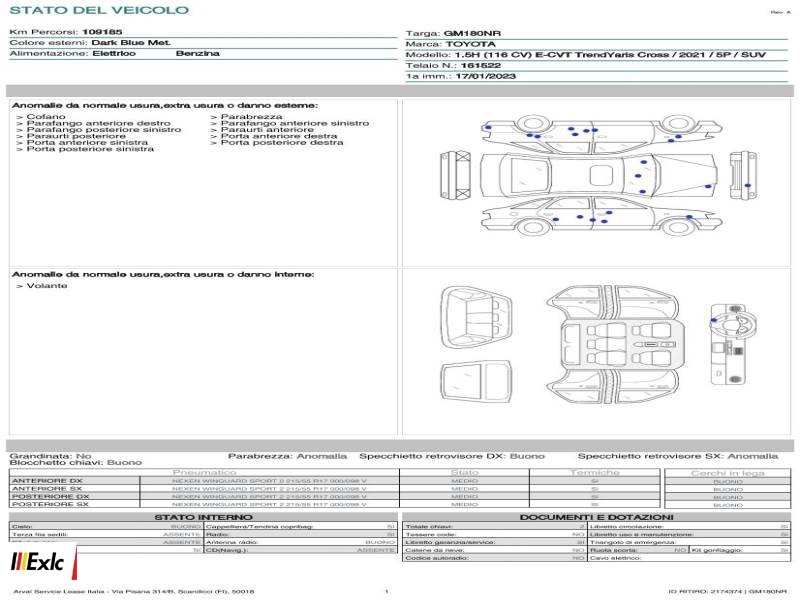Click the 'Arval Service Lease Italia' footer address
The width and height of the screenshot is (800, 600).
click(x=133, y=591)
